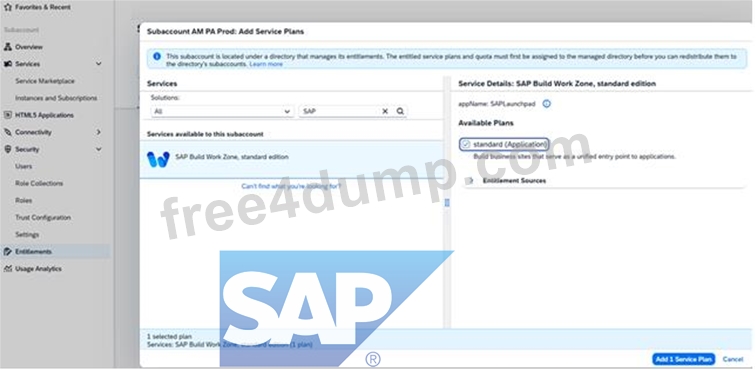
Task: Follow the Learn more link
Action: 266,64
